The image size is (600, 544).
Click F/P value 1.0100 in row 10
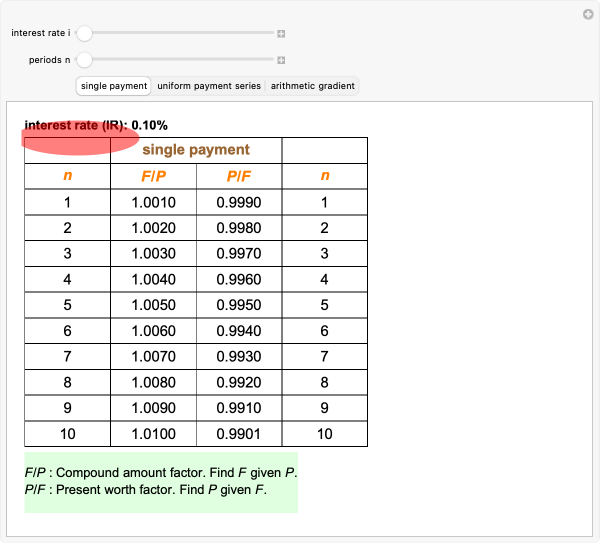click(153, 434)
